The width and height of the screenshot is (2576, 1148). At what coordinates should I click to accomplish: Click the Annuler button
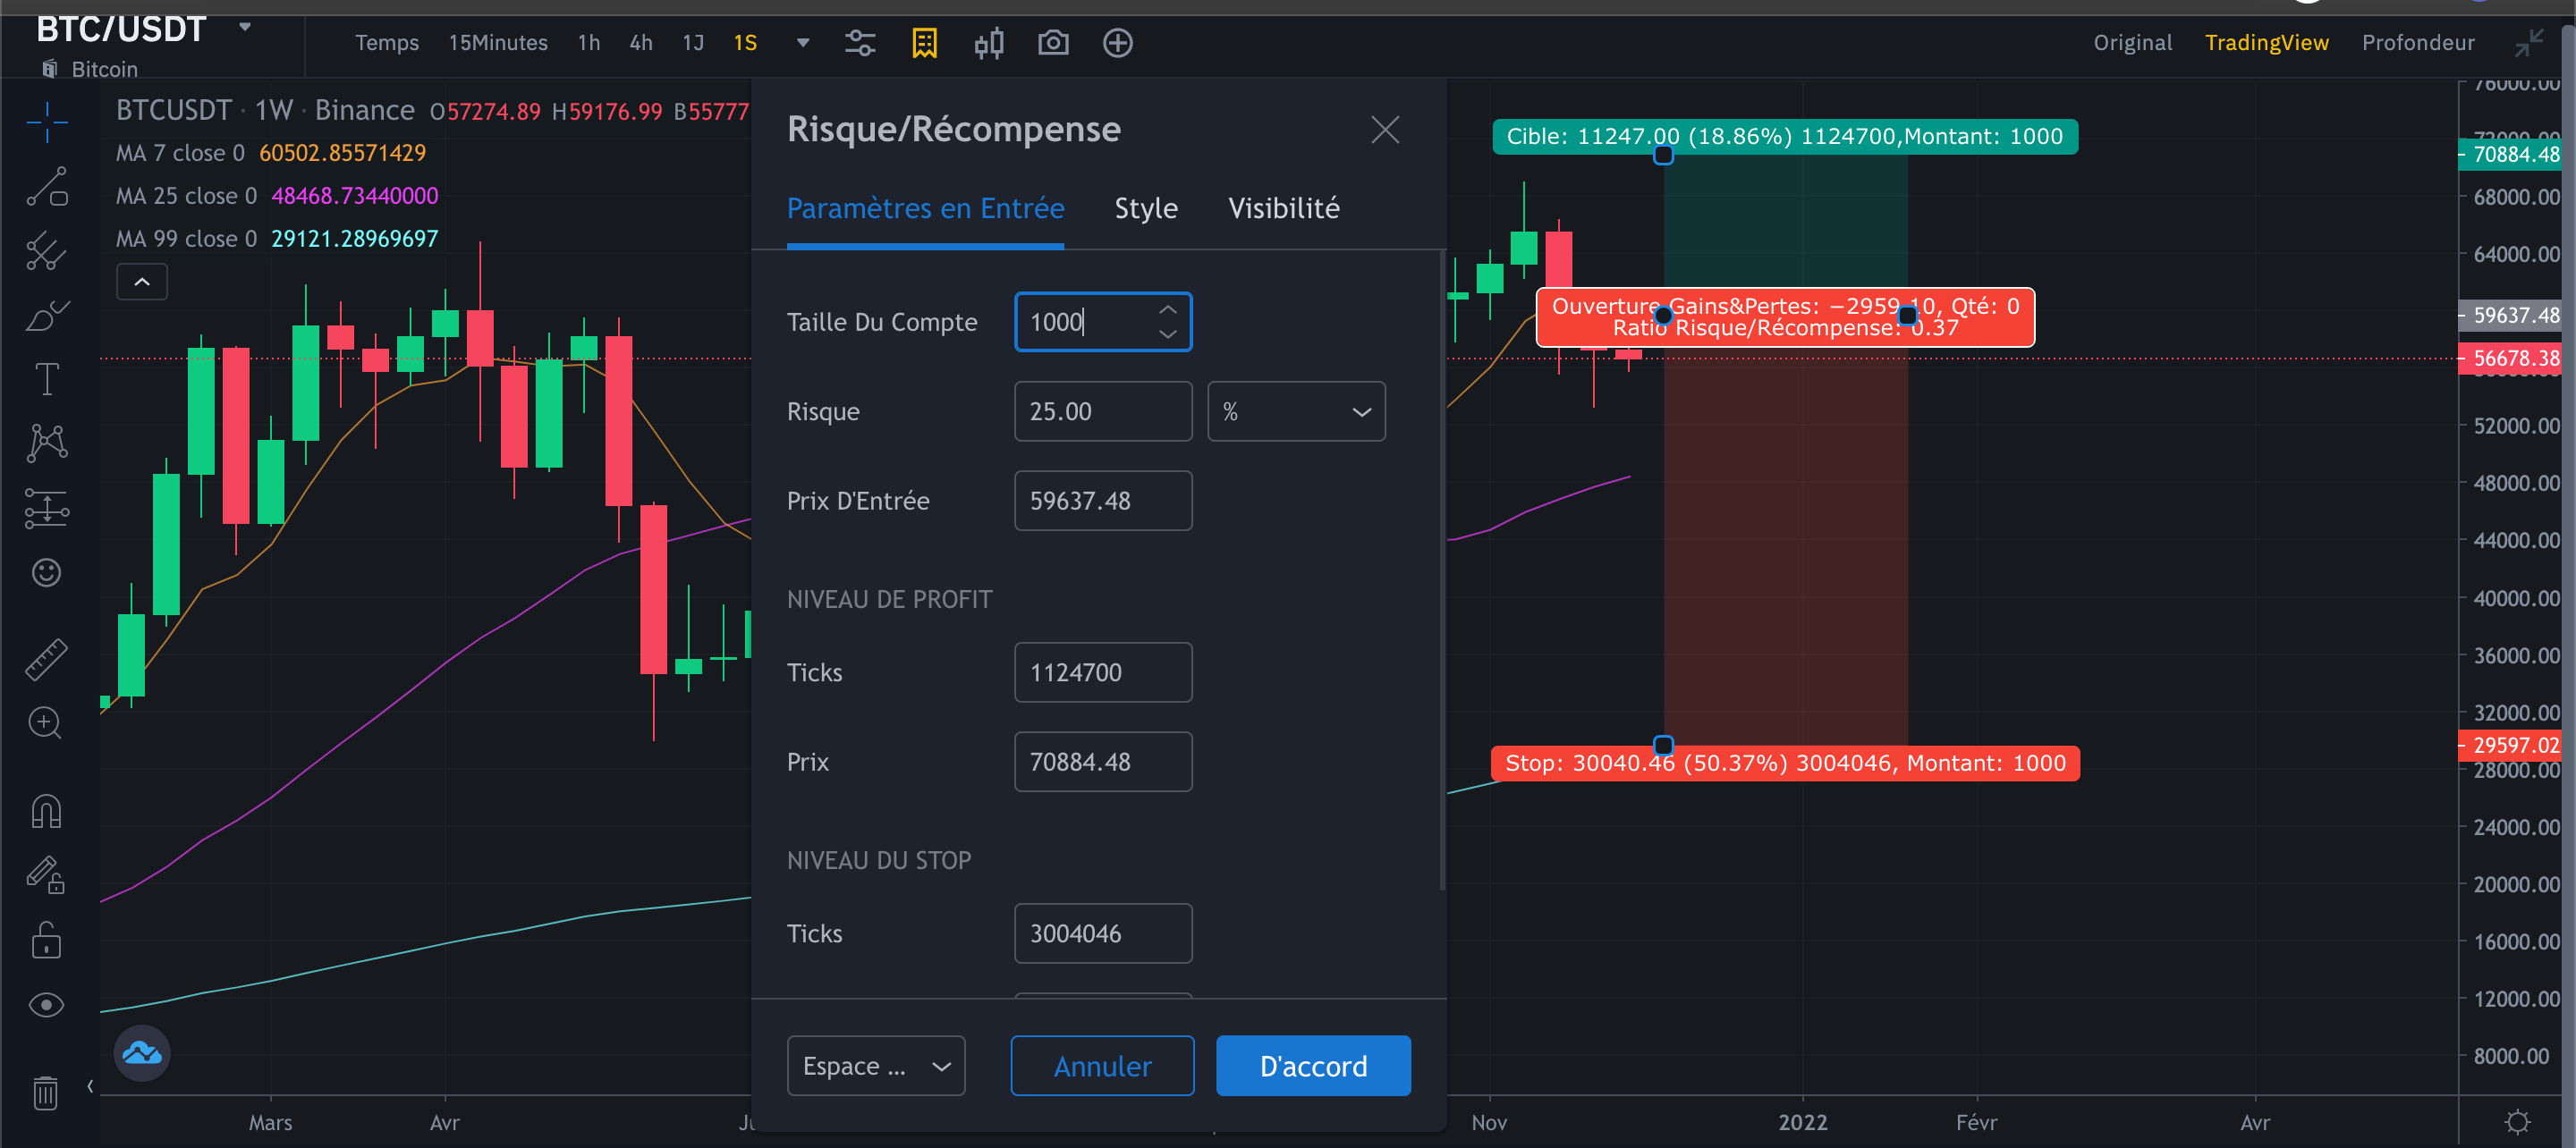tap(1102, 1066)
